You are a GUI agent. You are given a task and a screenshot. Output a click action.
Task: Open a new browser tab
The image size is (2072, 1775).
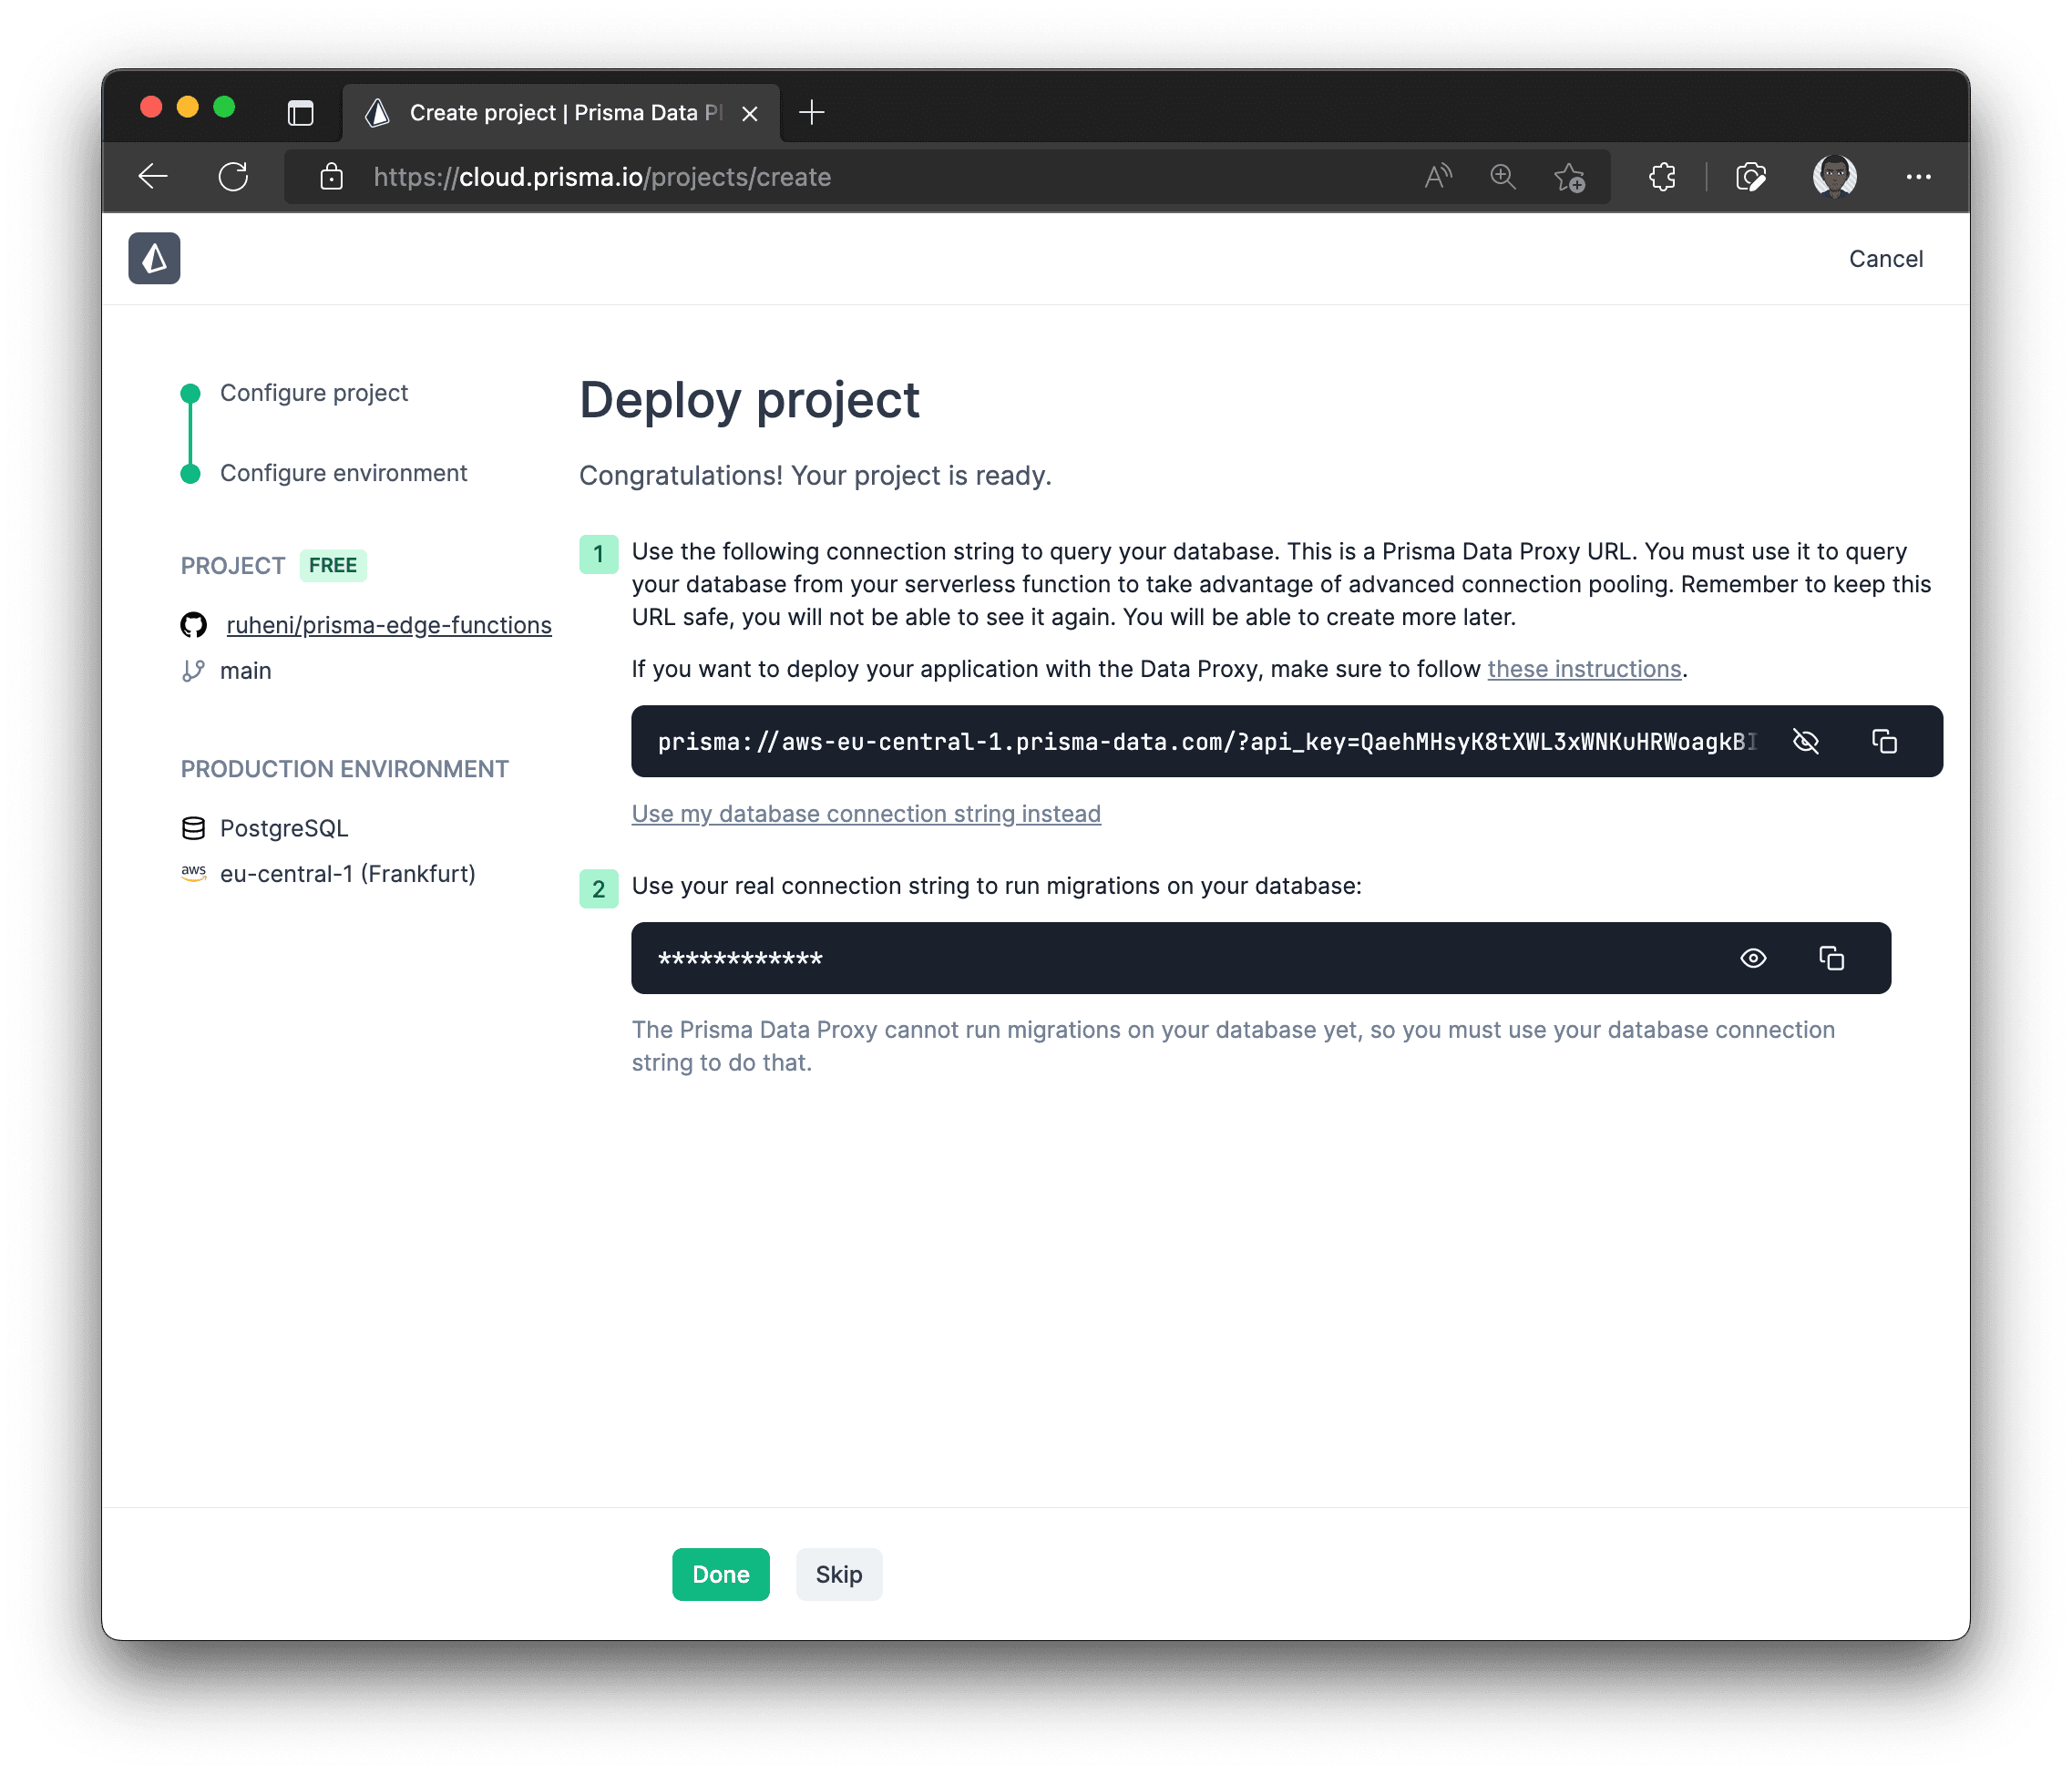[x=812, y=113]
